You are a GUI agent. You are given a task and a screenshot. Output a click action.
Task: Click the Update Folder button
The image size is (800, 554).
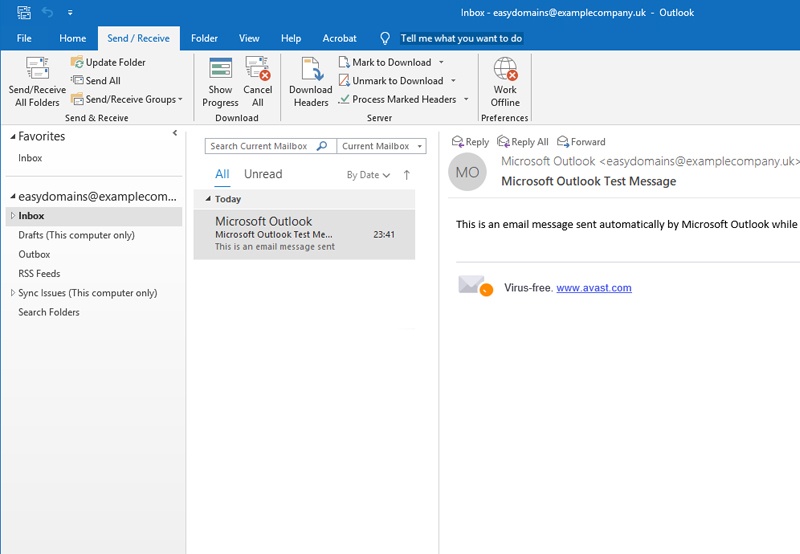pyautogui.click(x=108, y=62)
